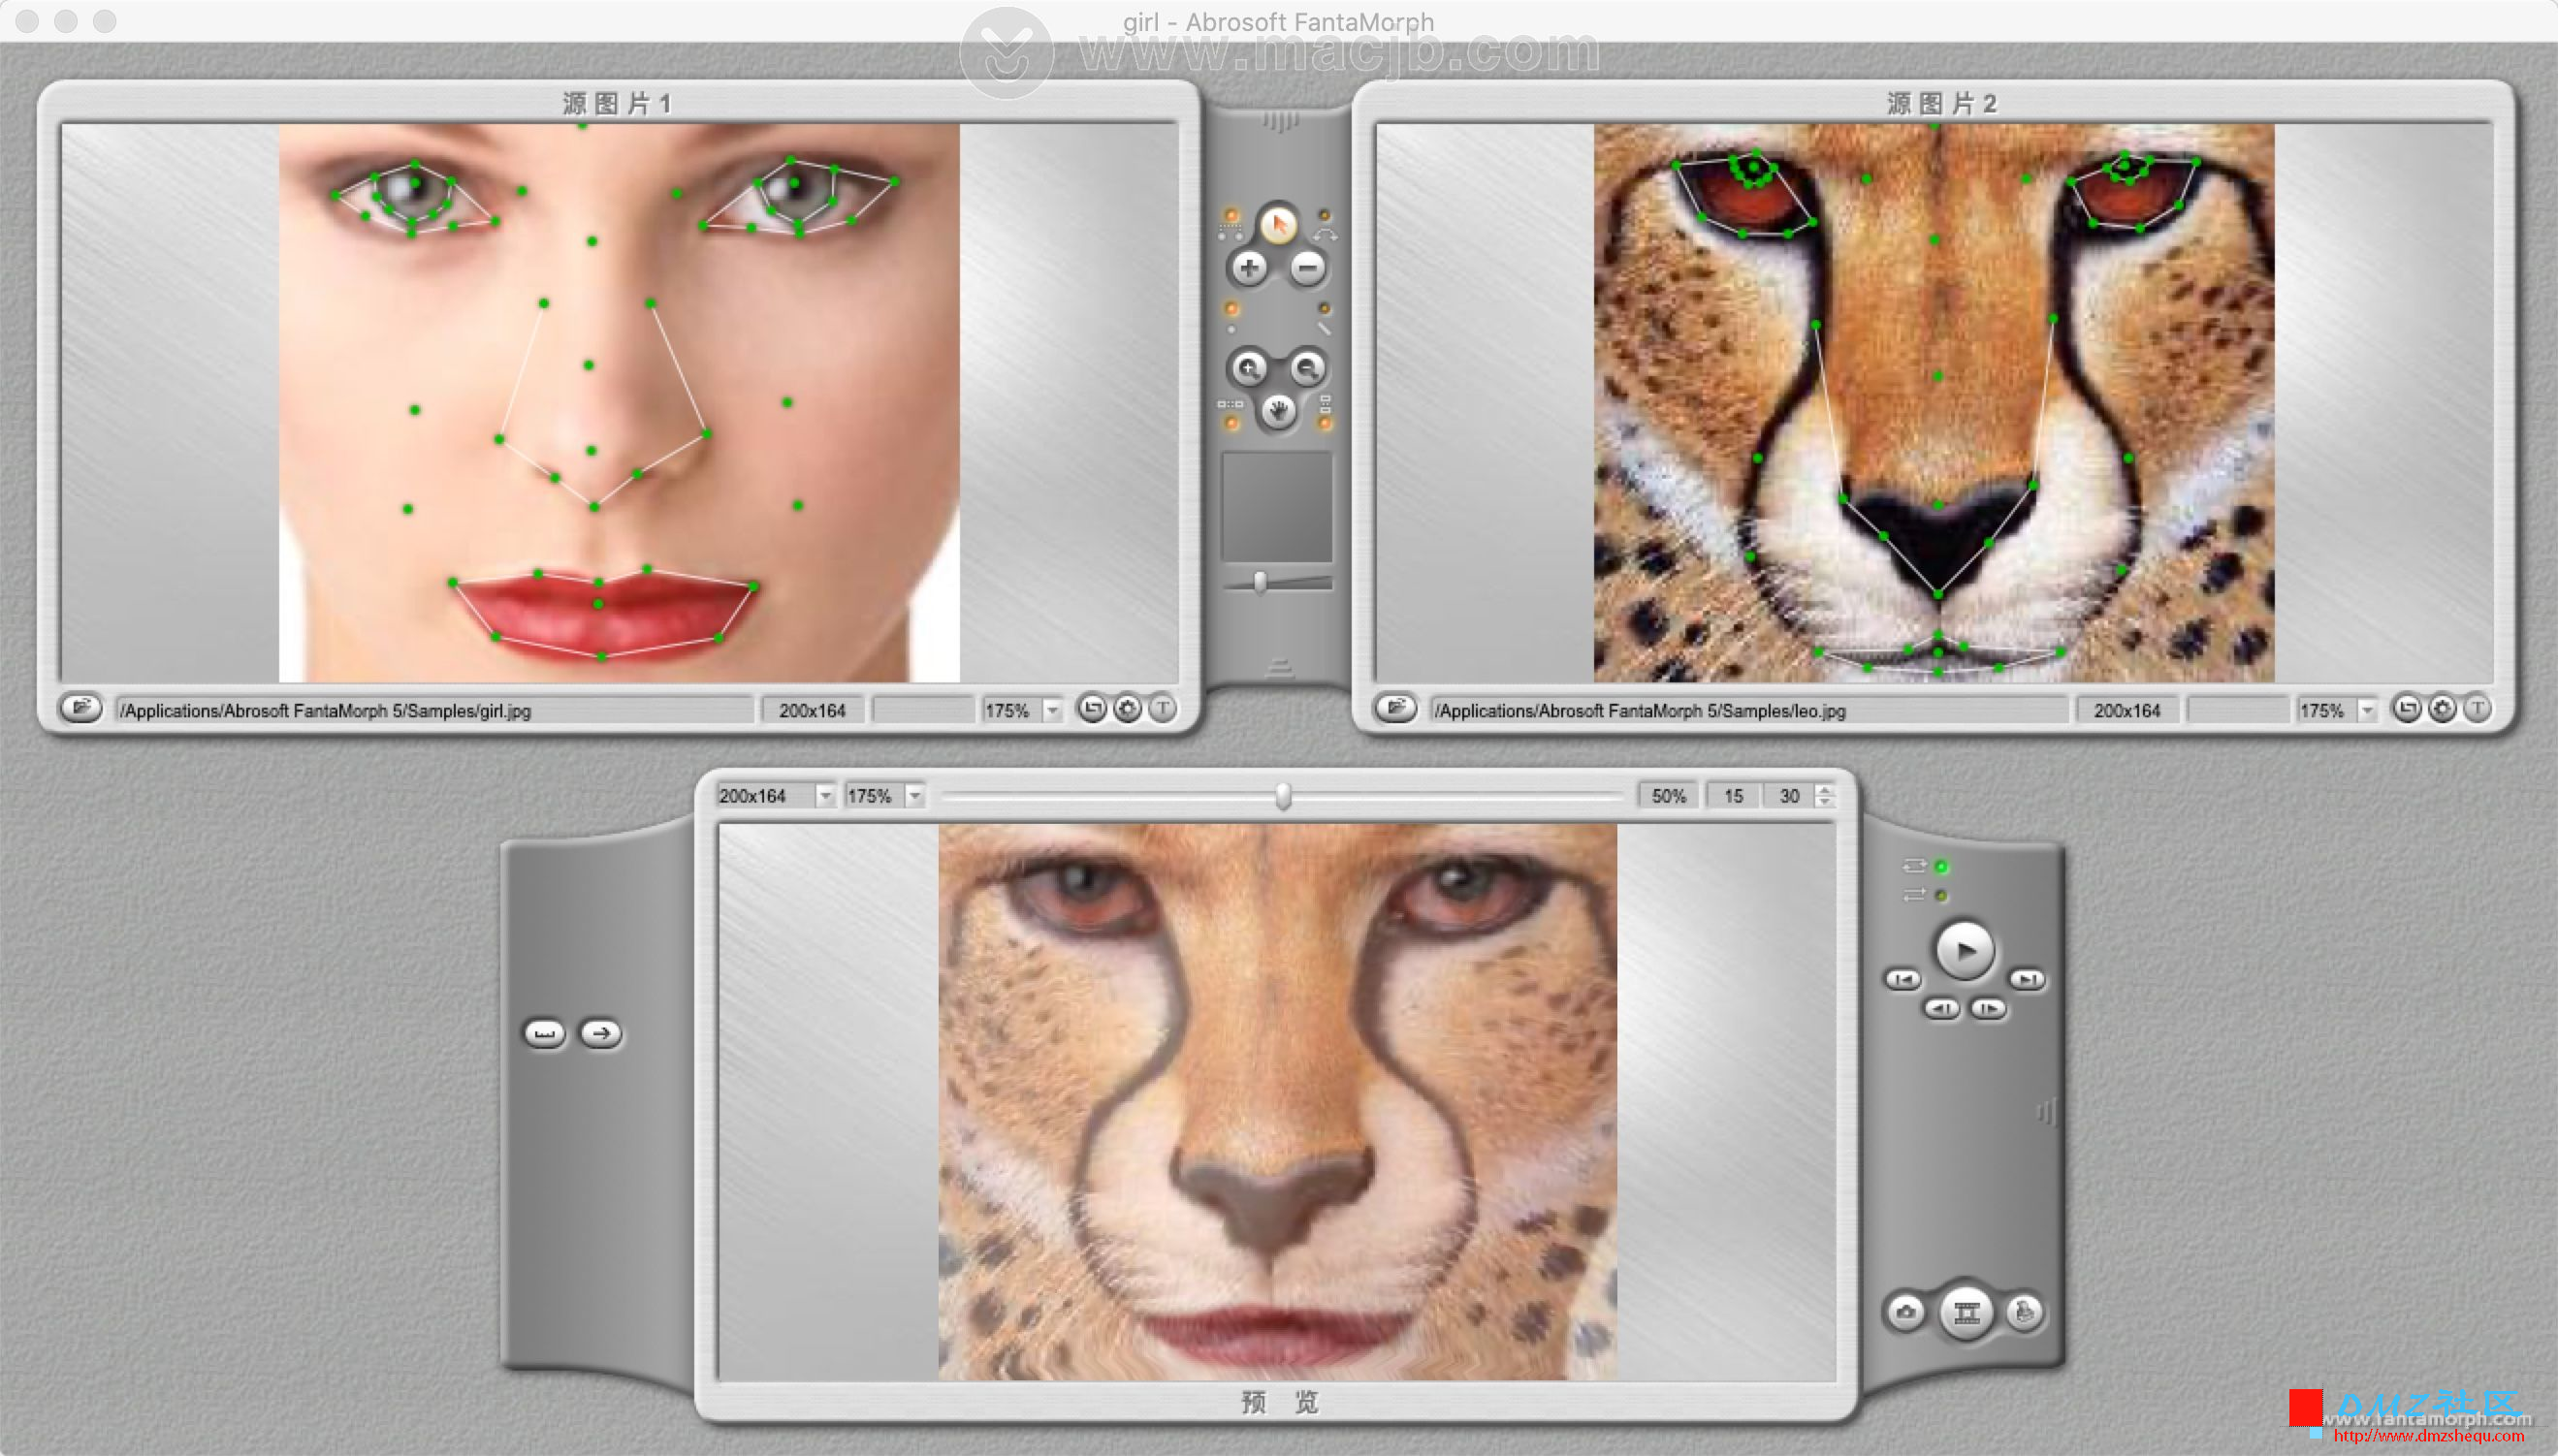Select the arrow edit-dot tool
This screenshot has width=2558, height=1456.
pos(1277,225)
